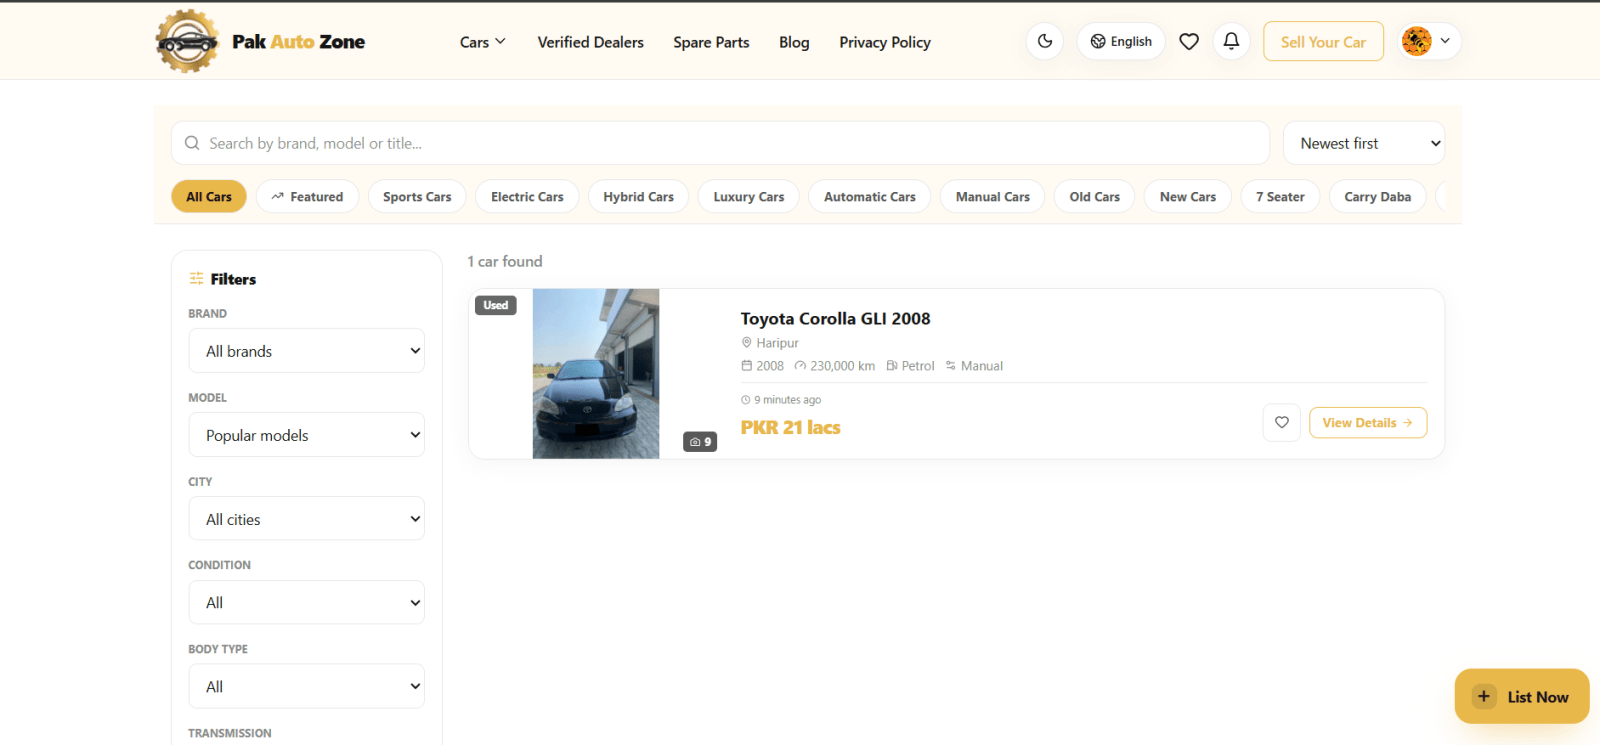Viewport: 1600px width, 745px height.
Task: Go to Verified Dealers page
Action: pos(591,42)
